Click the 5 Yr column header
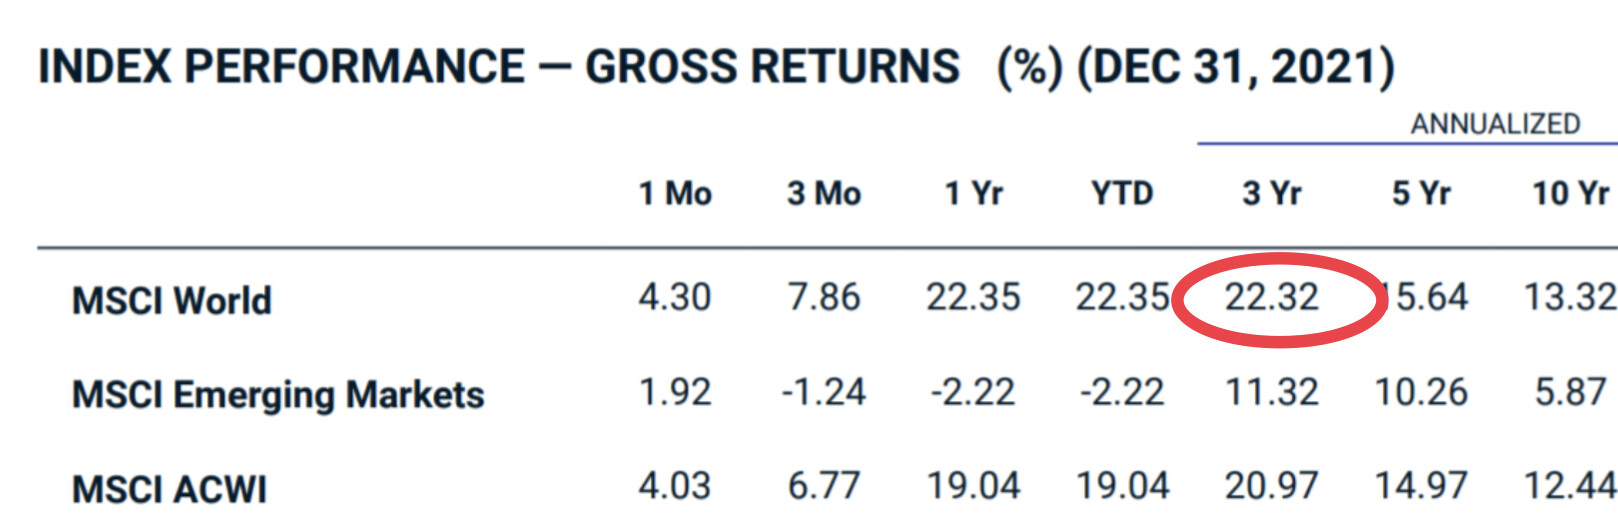The width and height of the screenshot is (1618, 519). [1421, 193]
